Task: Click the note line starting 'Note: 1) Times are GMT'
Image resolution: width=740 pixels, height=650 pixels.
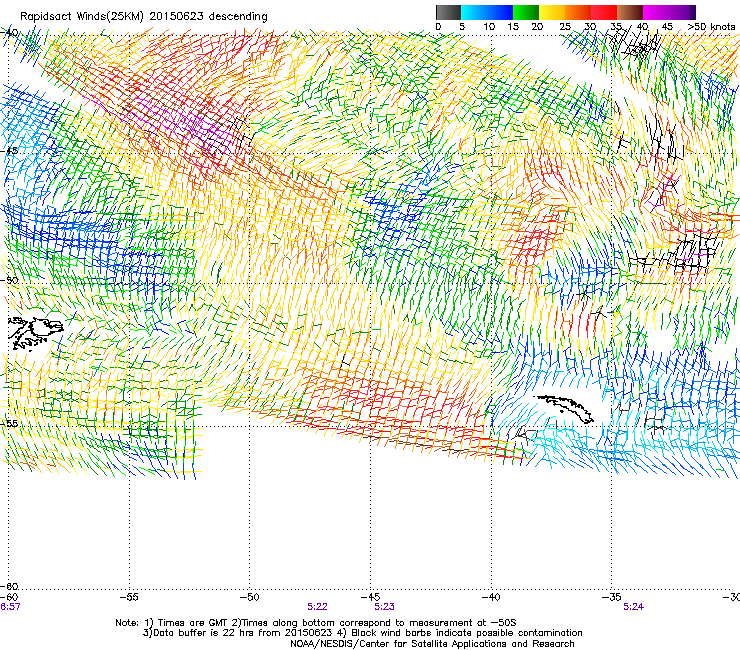Action: (x=316, y=623)
